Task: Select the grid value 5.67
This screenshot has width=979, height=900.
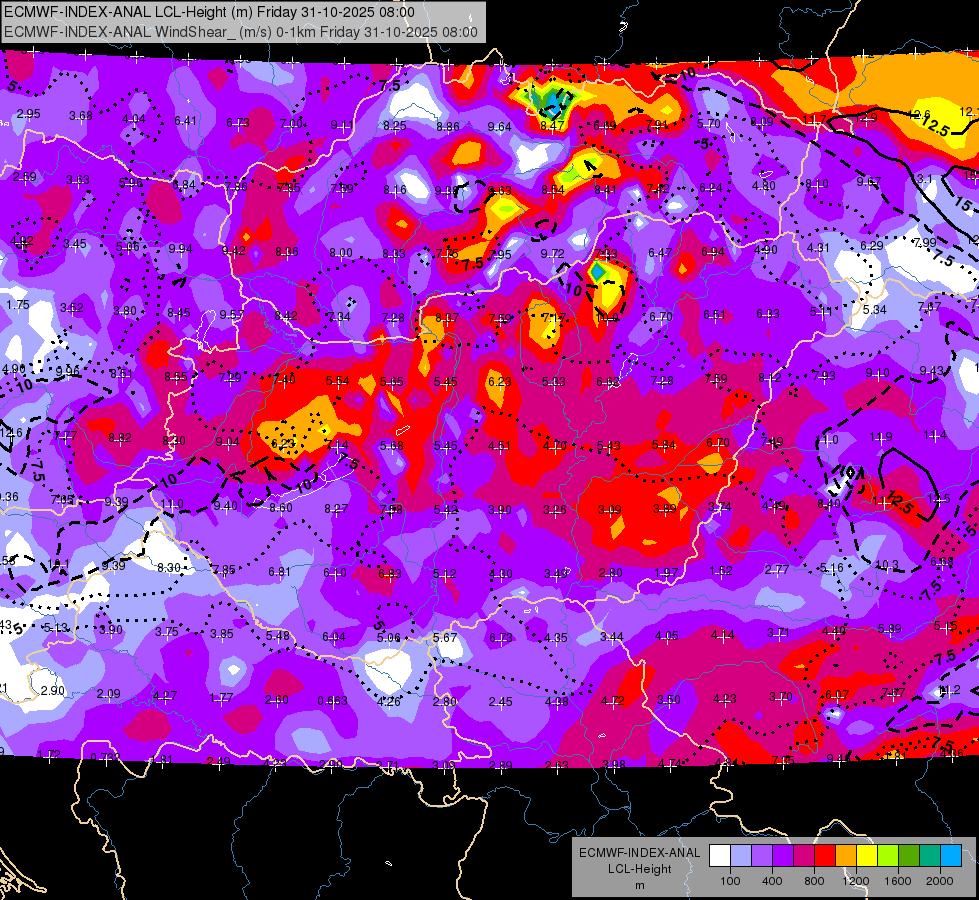Action: tap(445, 638)
